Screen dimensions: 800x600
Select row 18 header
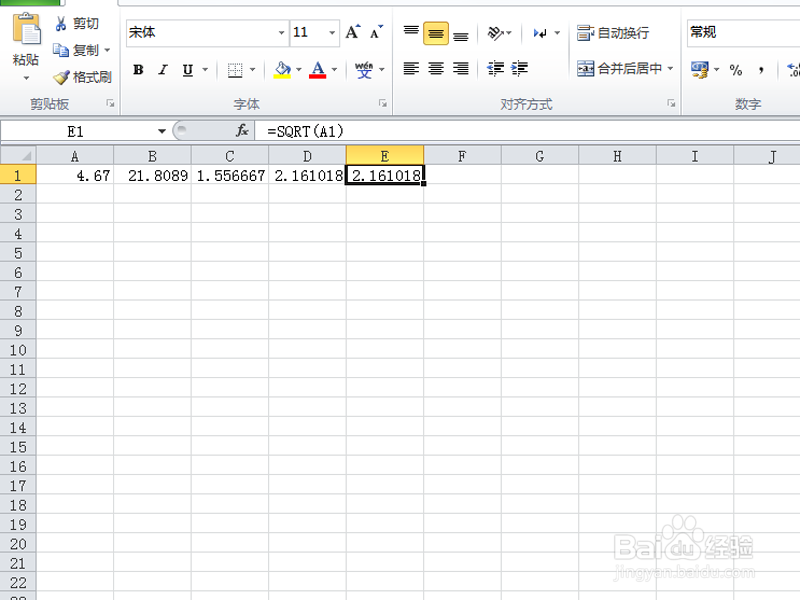pyautogui.click(x=18, y=505)
